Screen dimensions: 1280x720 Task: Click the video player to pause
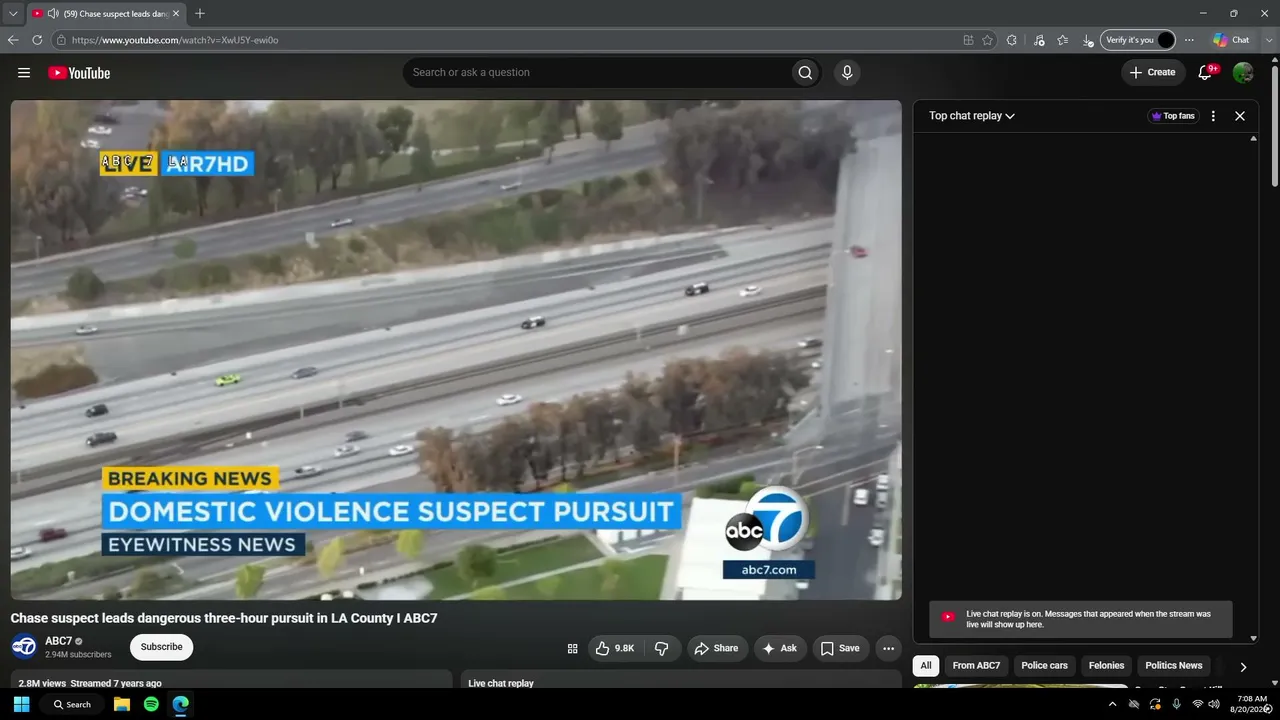pos(456,350)
